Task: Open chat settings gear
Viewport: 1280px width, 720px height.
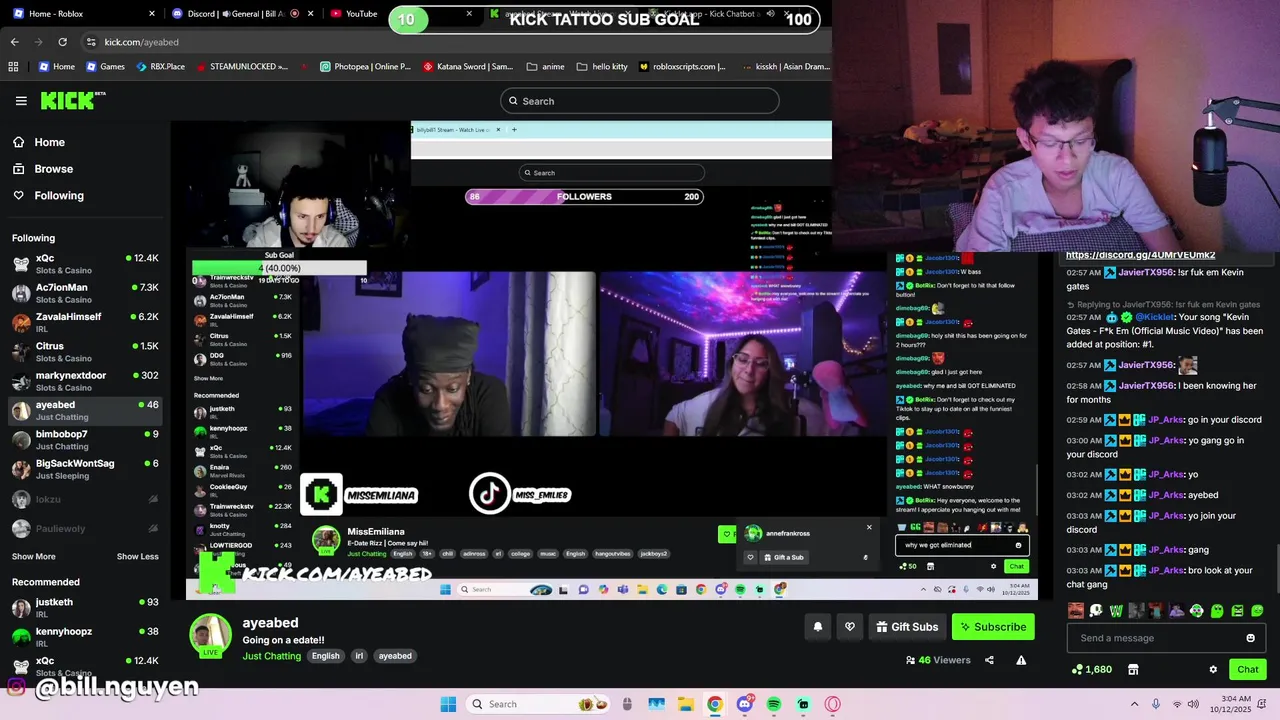Action: click(1213, 670)
